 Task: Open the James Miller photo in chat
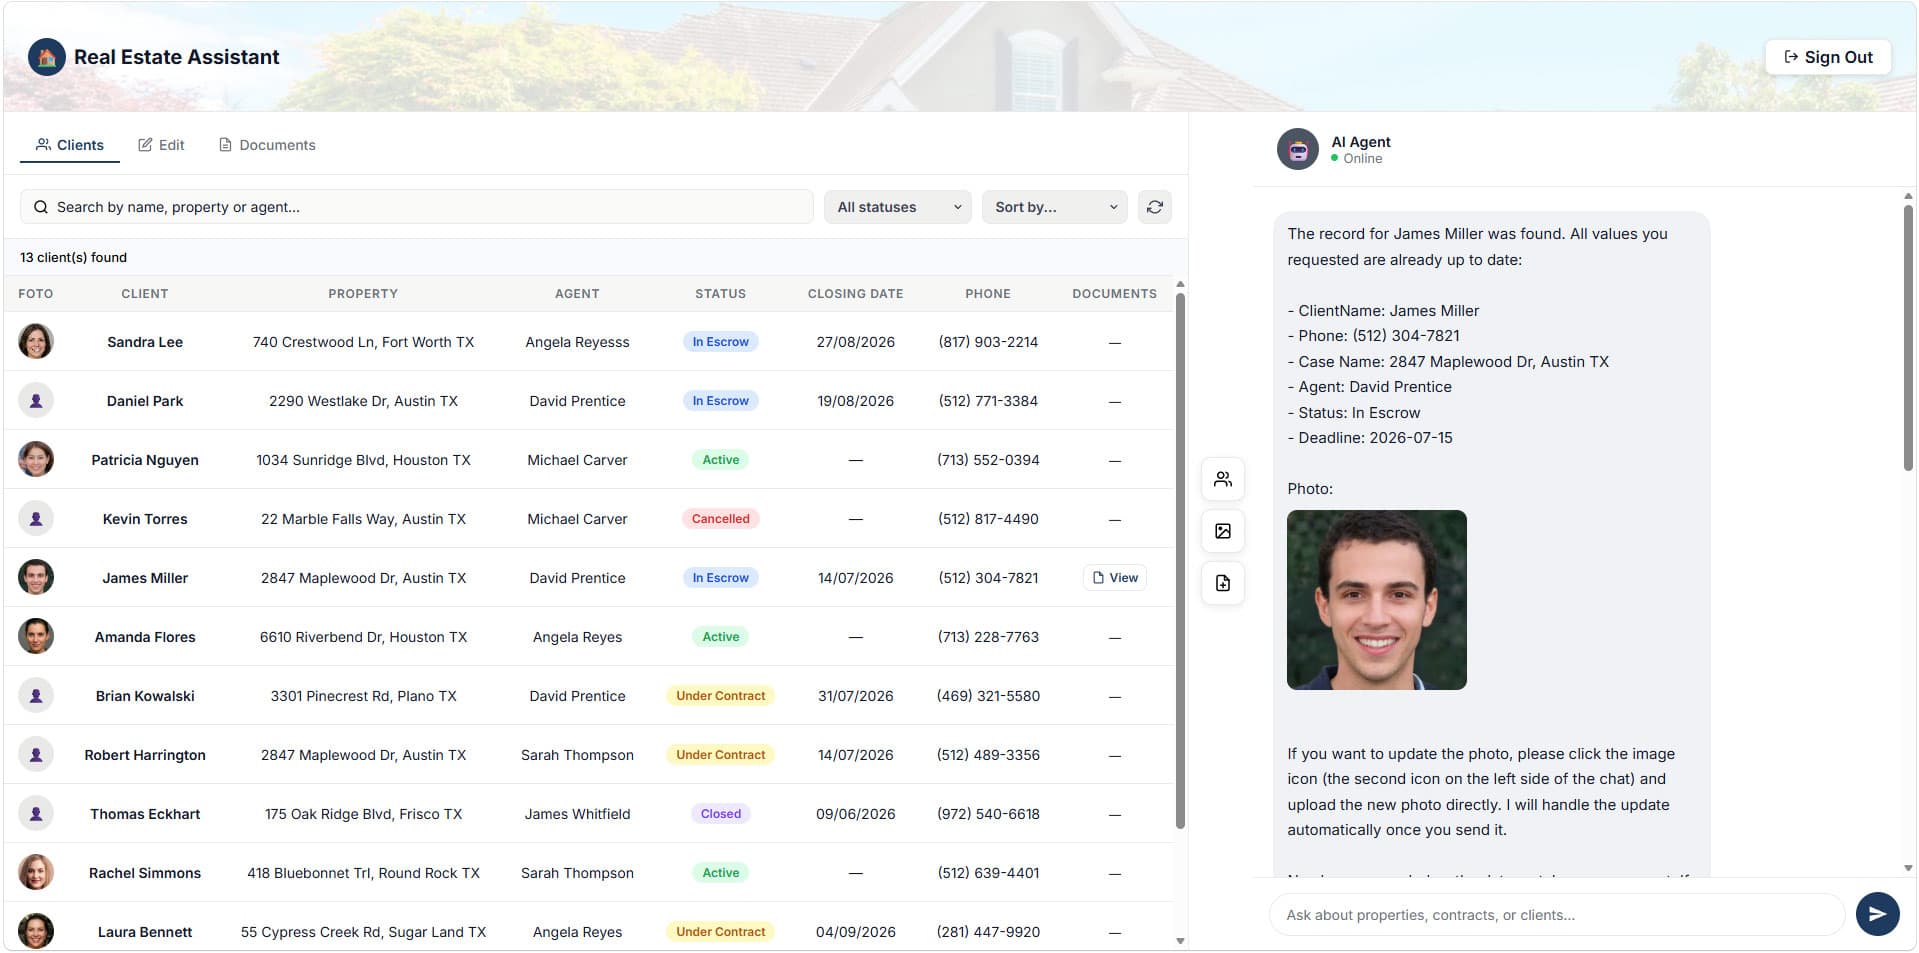click(x=1376, y=600)
